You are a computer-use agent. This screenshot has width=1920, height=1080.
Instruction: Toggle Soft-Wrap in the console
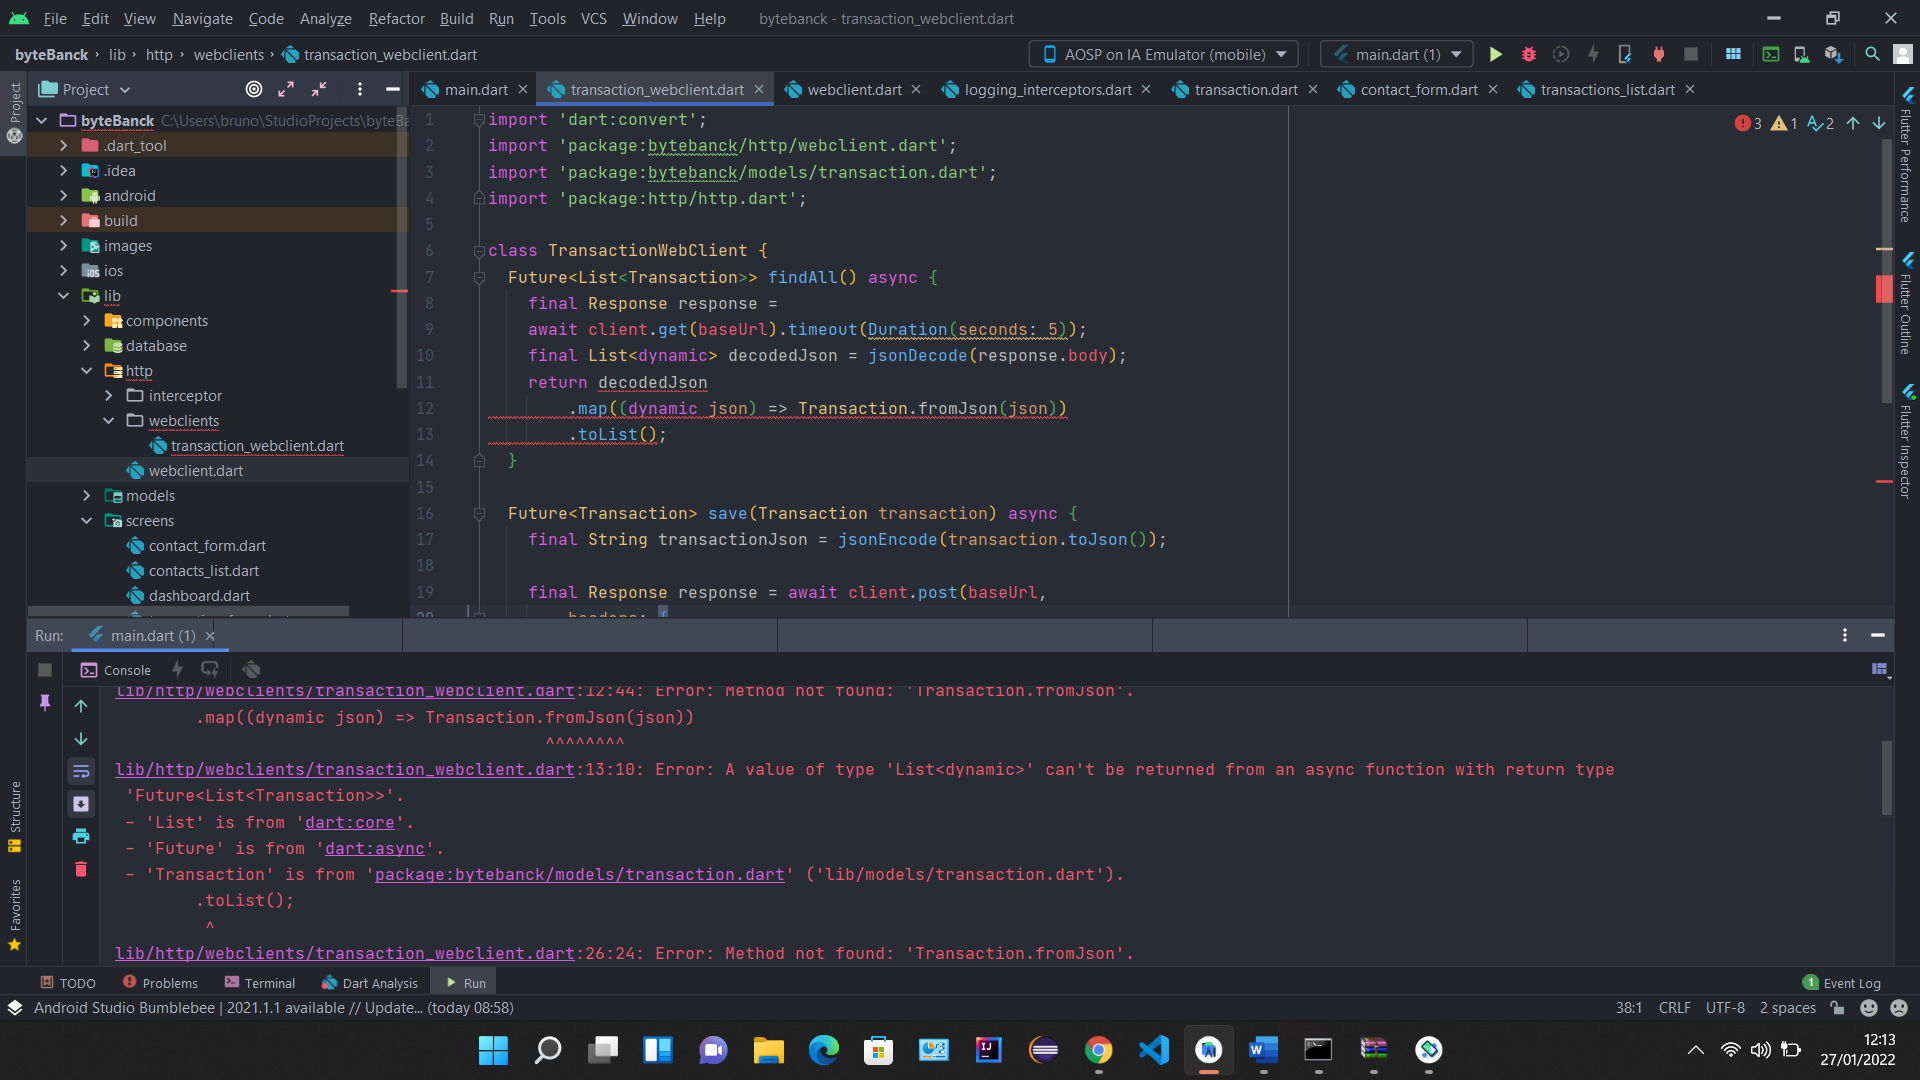81,771
